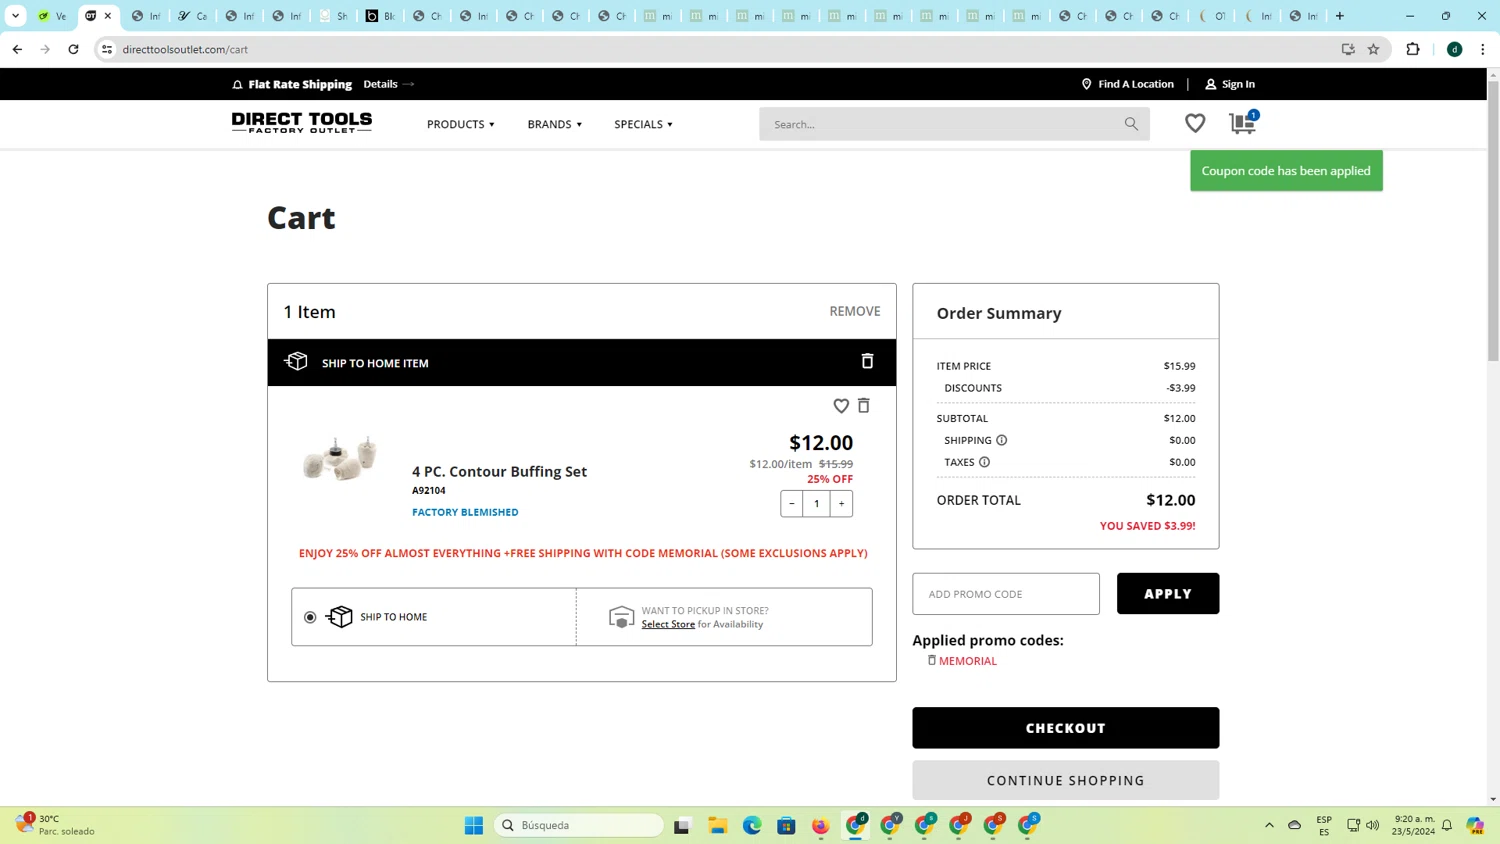Select the Ship to Home radio button

click(310, 617)
